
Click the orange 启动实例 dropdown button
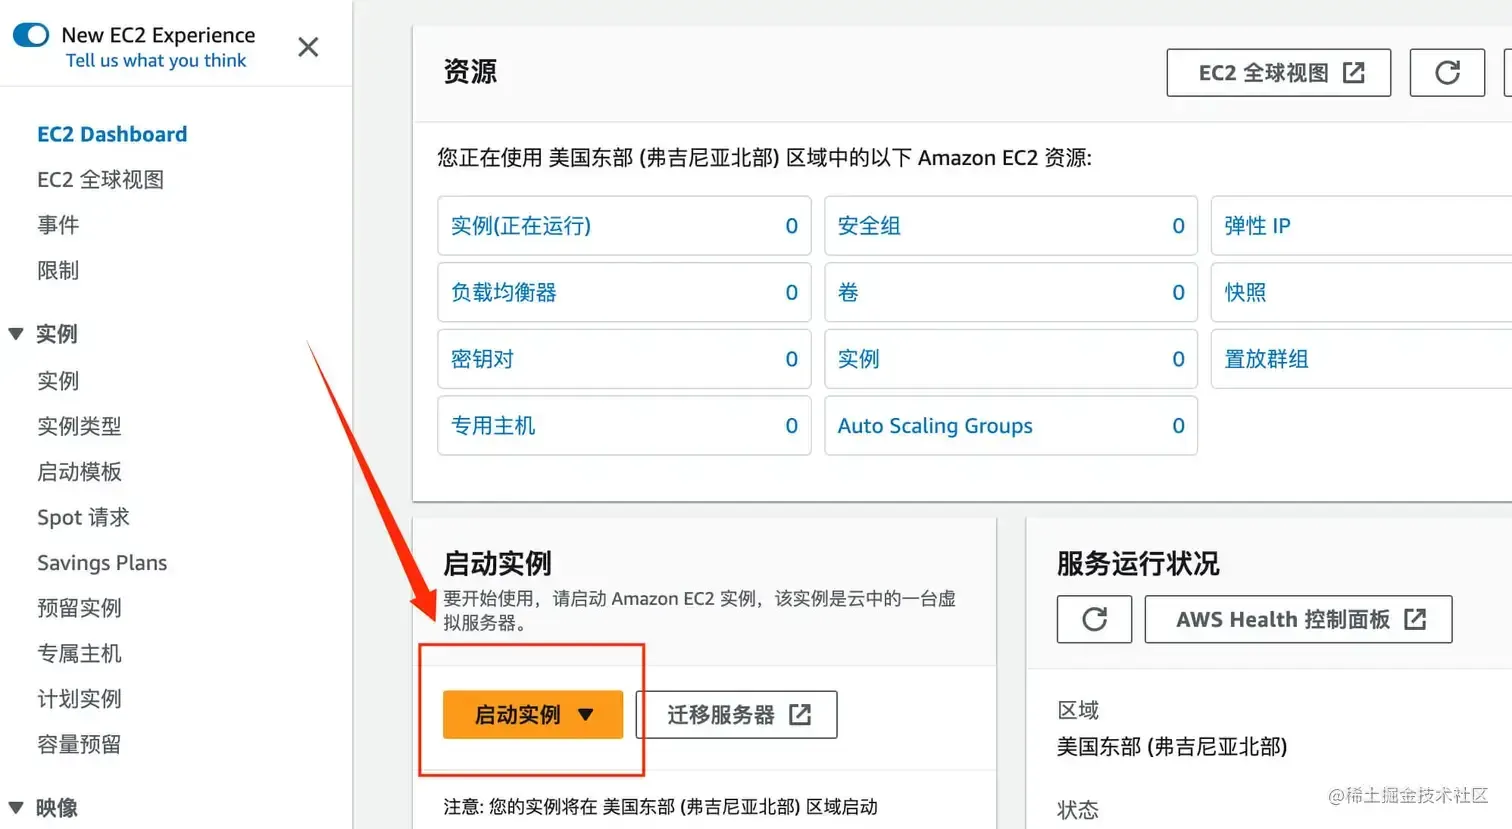533,715
